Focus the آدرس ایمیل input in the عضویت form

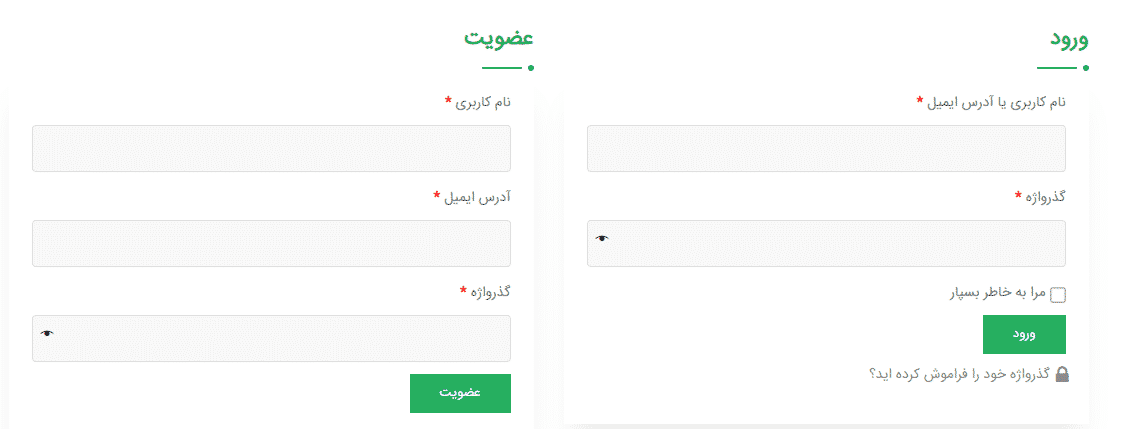point(271,243)
